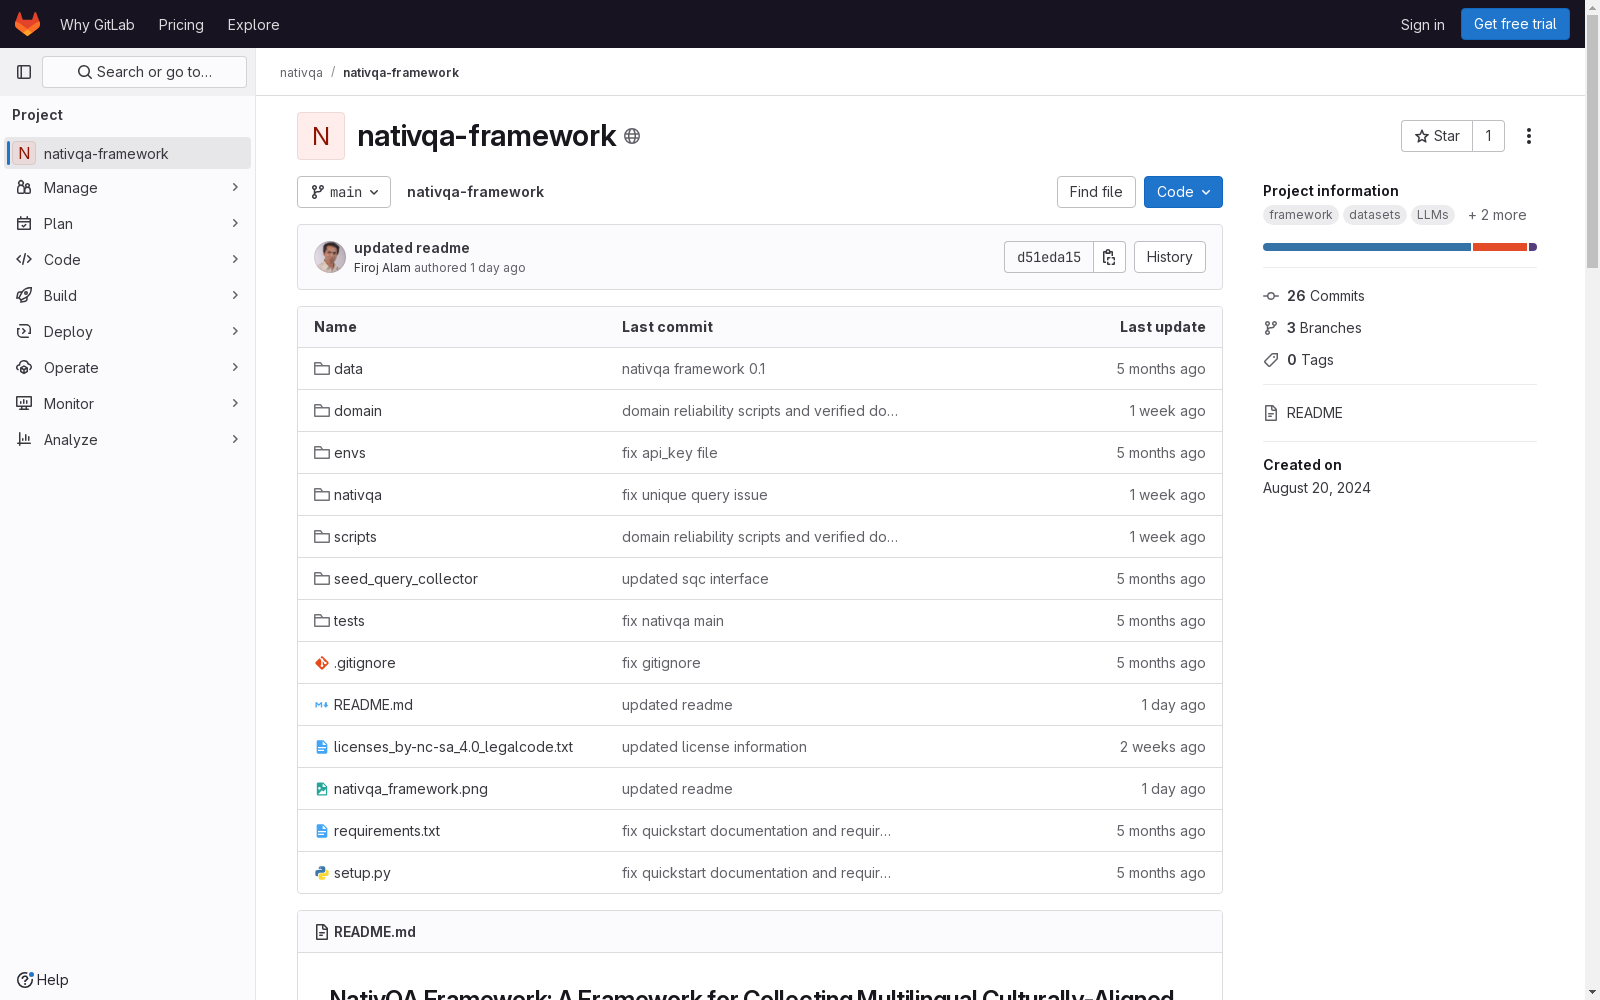Image resolution: width=1600 pixels, height=1000 pixels.
Task: Select nativqa-framework in Project sidebar
Action: click(128, 153)
